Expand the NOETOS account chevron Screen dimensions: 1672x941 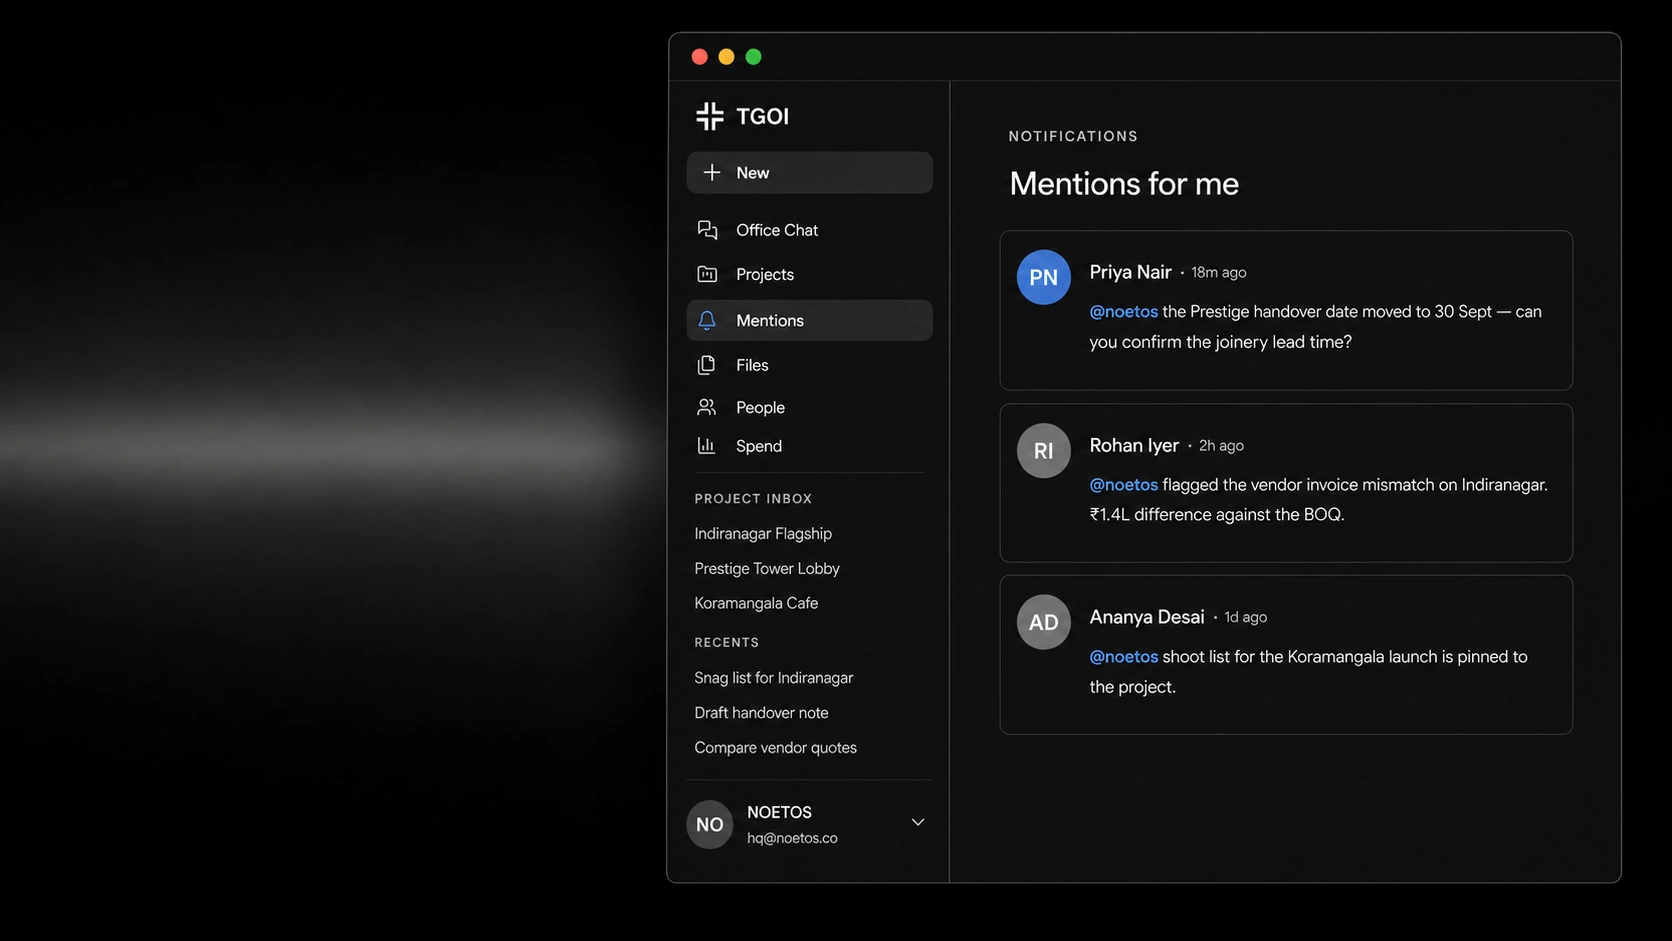(x=917, y=822)
